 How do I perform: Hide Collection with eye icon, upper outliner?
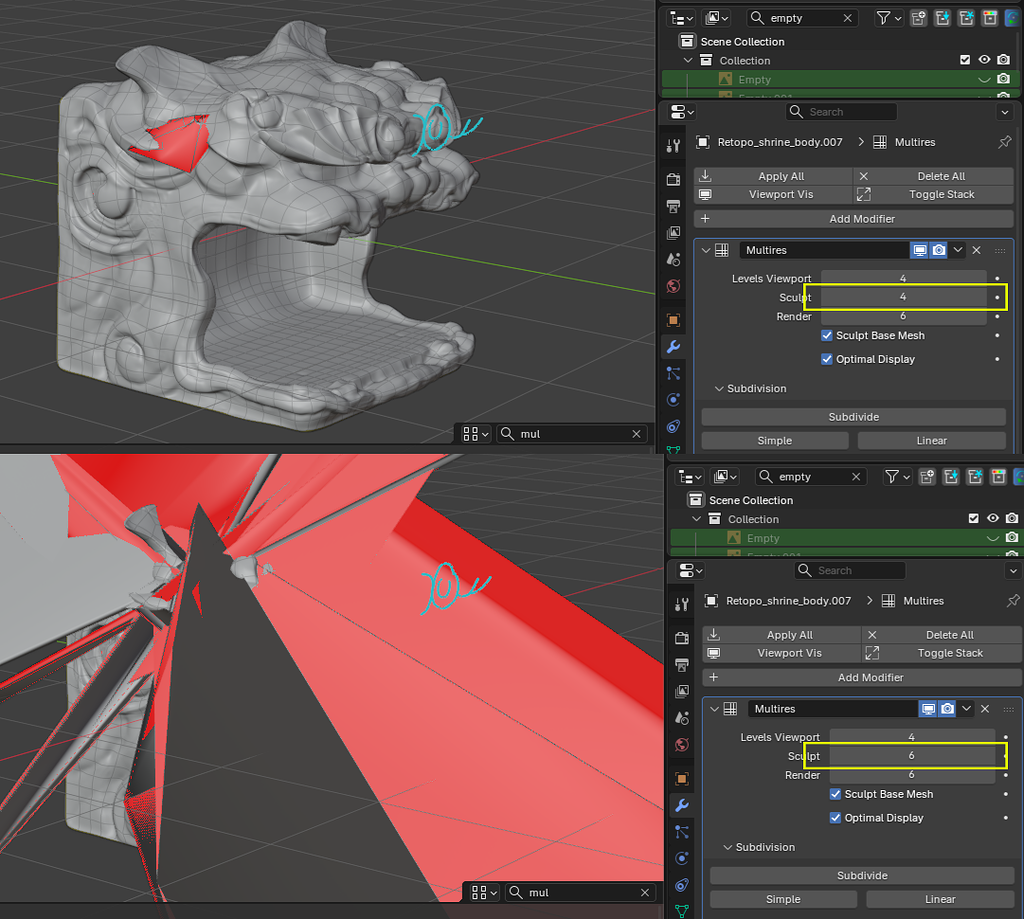[984, 60]
